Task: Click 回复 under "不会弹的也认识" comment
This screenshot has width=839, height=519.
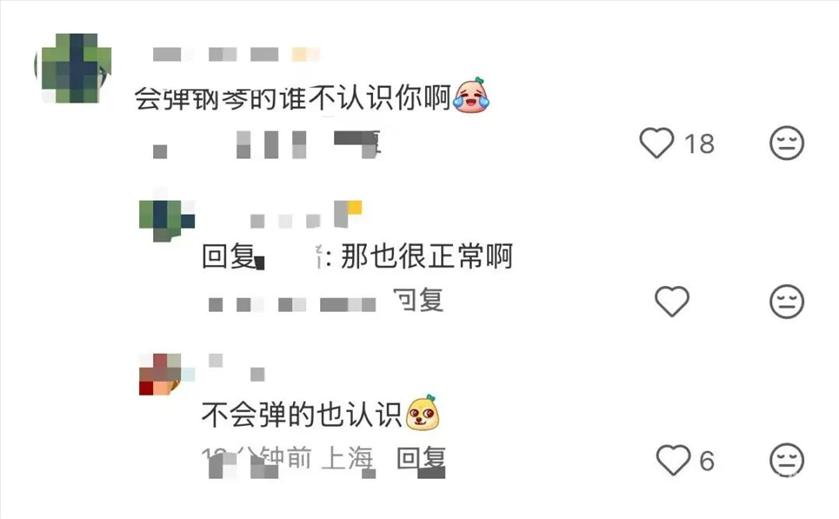Action: (421, 459)
